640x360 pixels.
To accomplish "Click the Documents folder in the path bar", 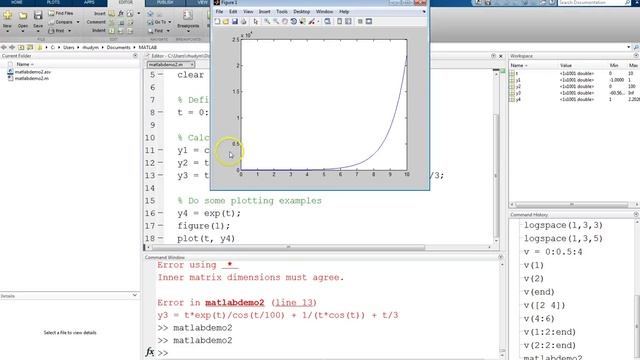I will click(118, 48).
